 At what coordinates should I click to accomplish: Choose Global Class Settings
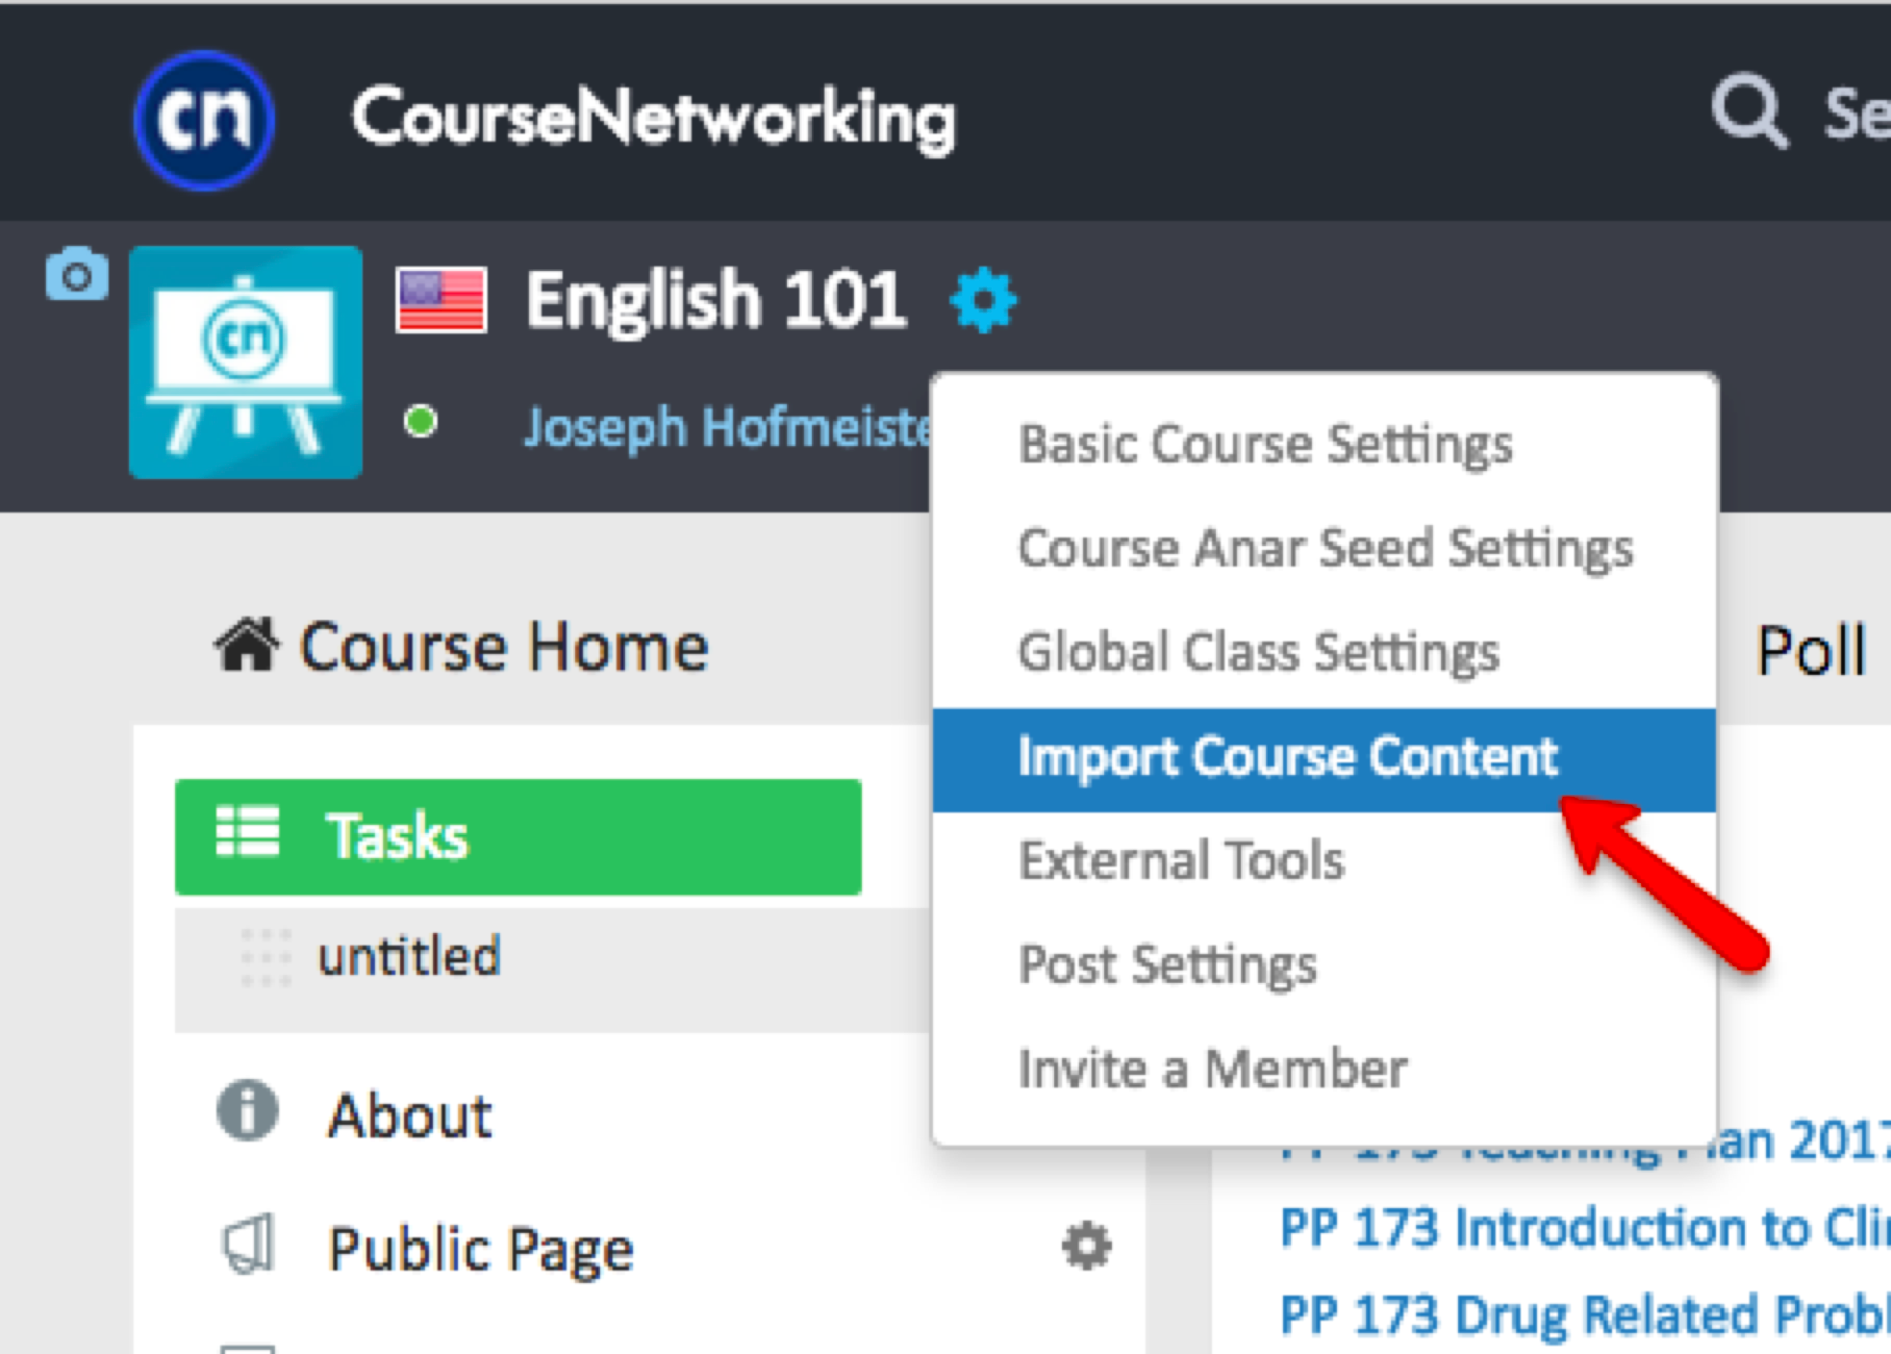1258,652
